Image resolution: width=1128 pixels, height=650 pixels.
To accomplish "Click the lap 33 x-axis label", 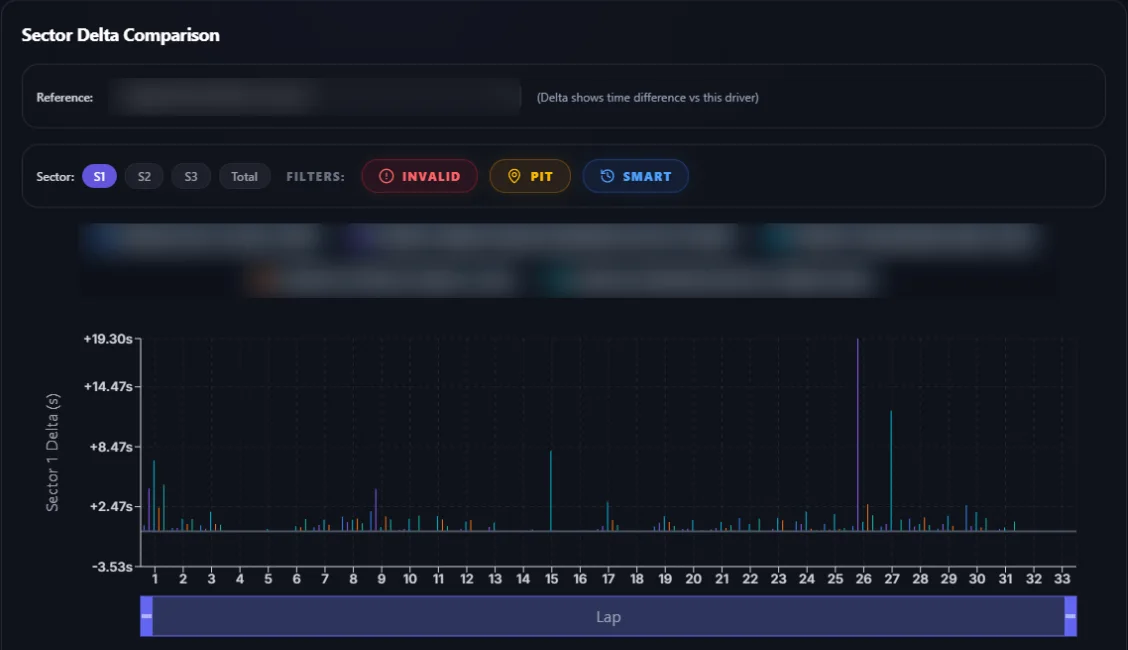I will tap(1062, 579).
